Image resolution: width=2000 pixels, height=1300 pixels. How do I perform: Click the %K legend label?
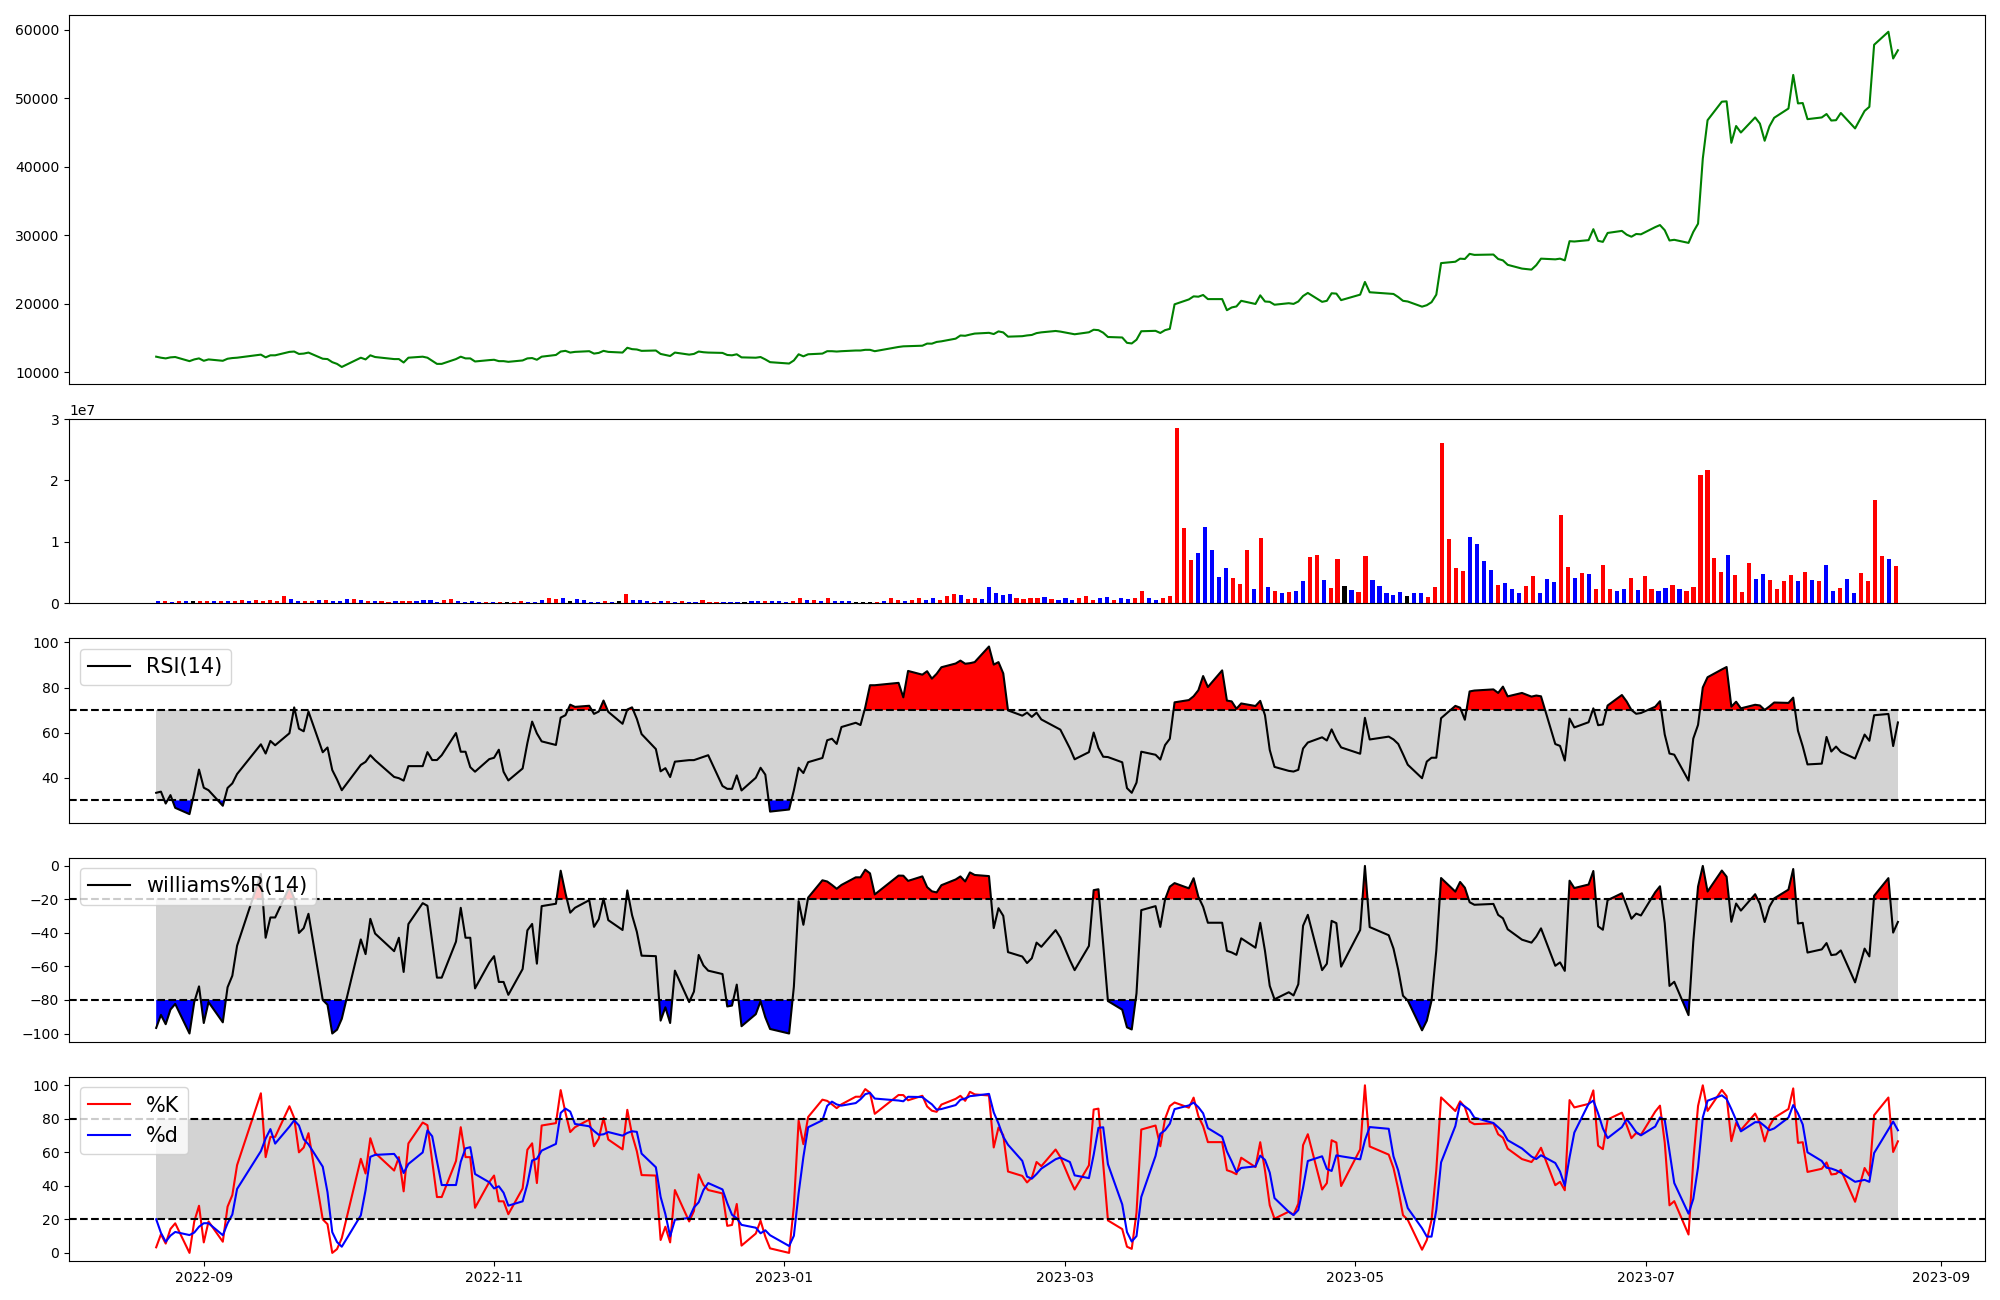(x=162, y=1104)
